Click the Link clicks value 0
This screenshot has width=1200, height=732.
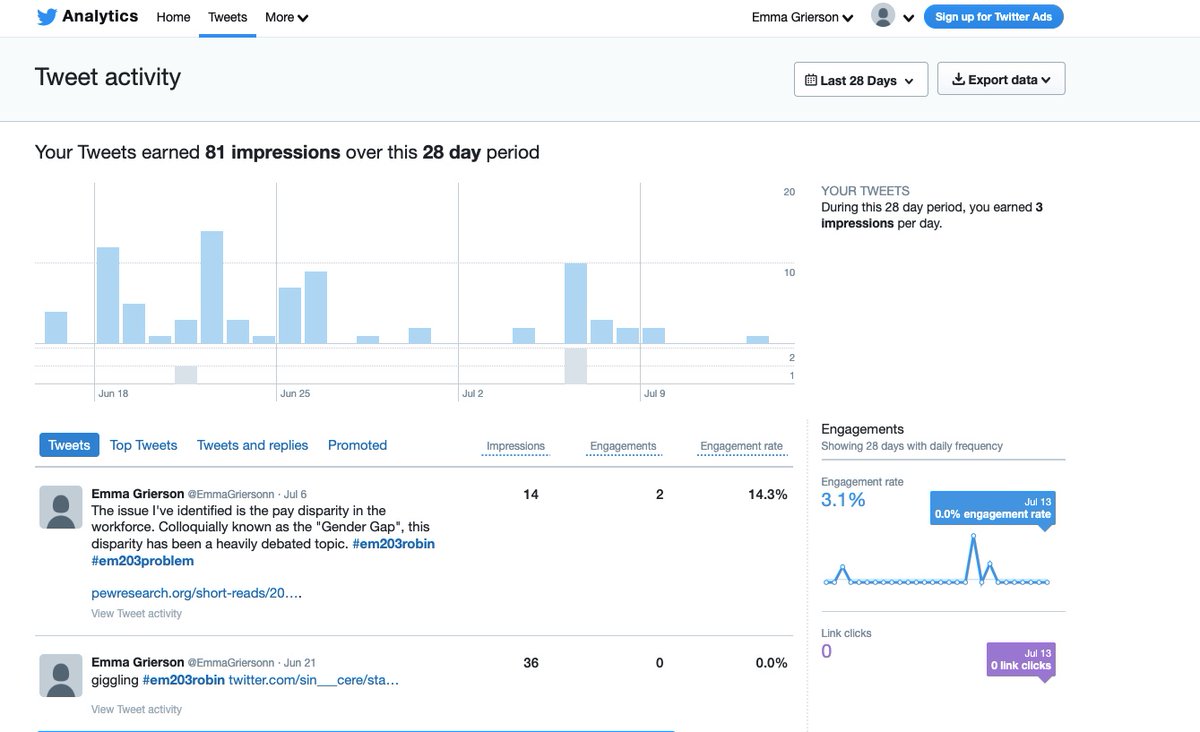(826, 652)
